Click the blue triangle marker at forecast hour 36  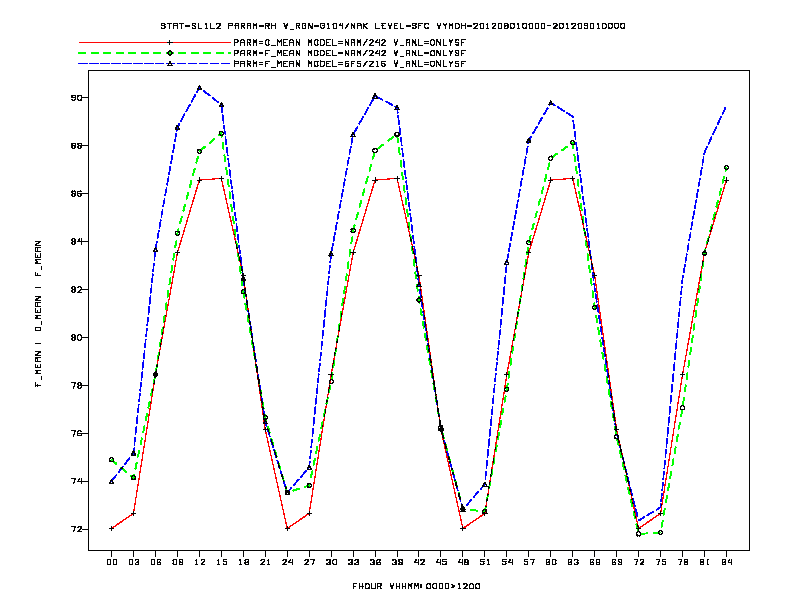click(375, 96)
